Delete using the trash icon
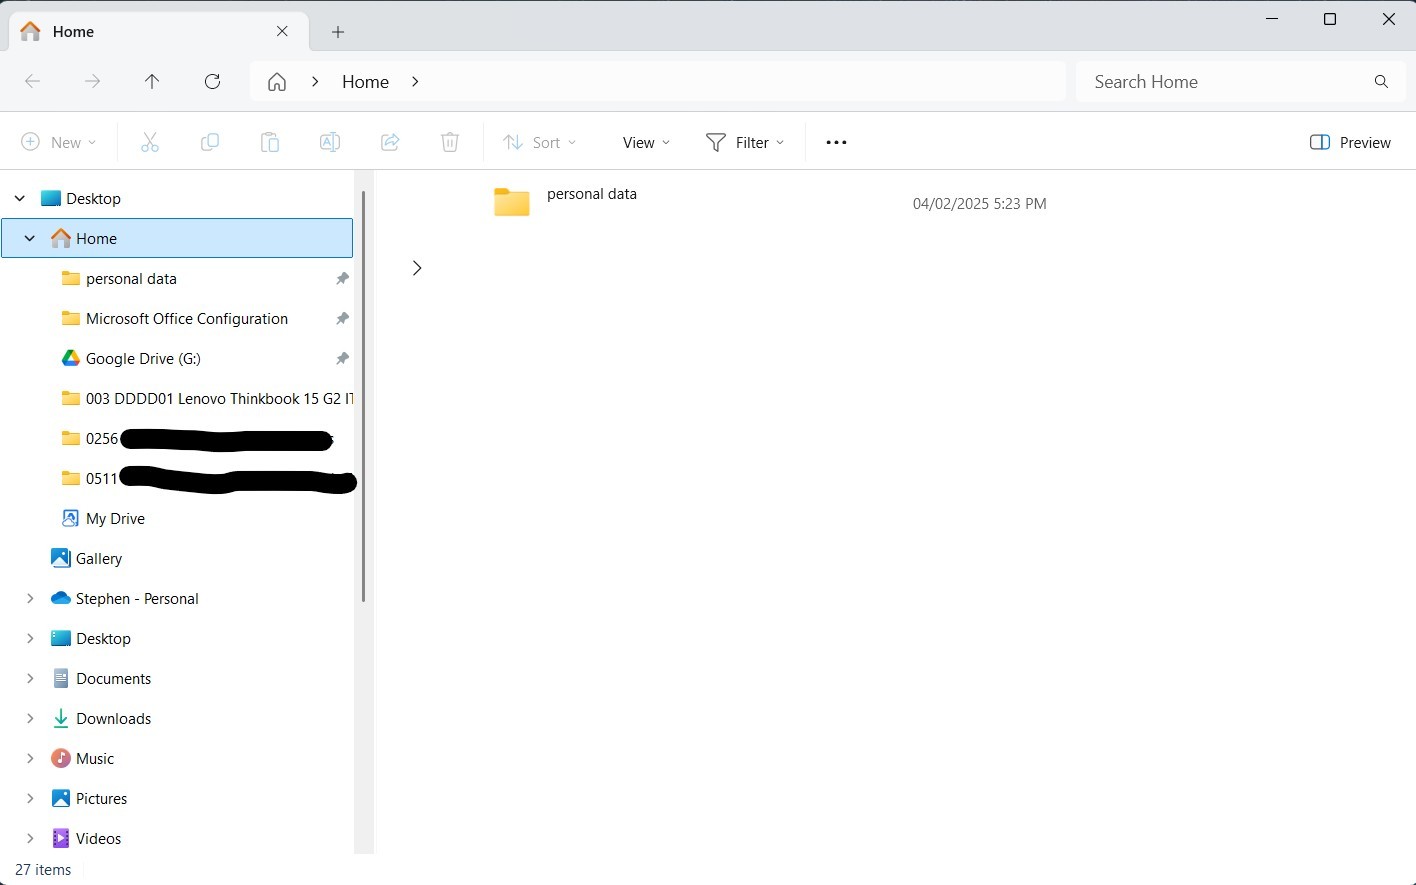Image resolution: width=1416 pixels, height=885 pixels. click(x=450, y=141)
